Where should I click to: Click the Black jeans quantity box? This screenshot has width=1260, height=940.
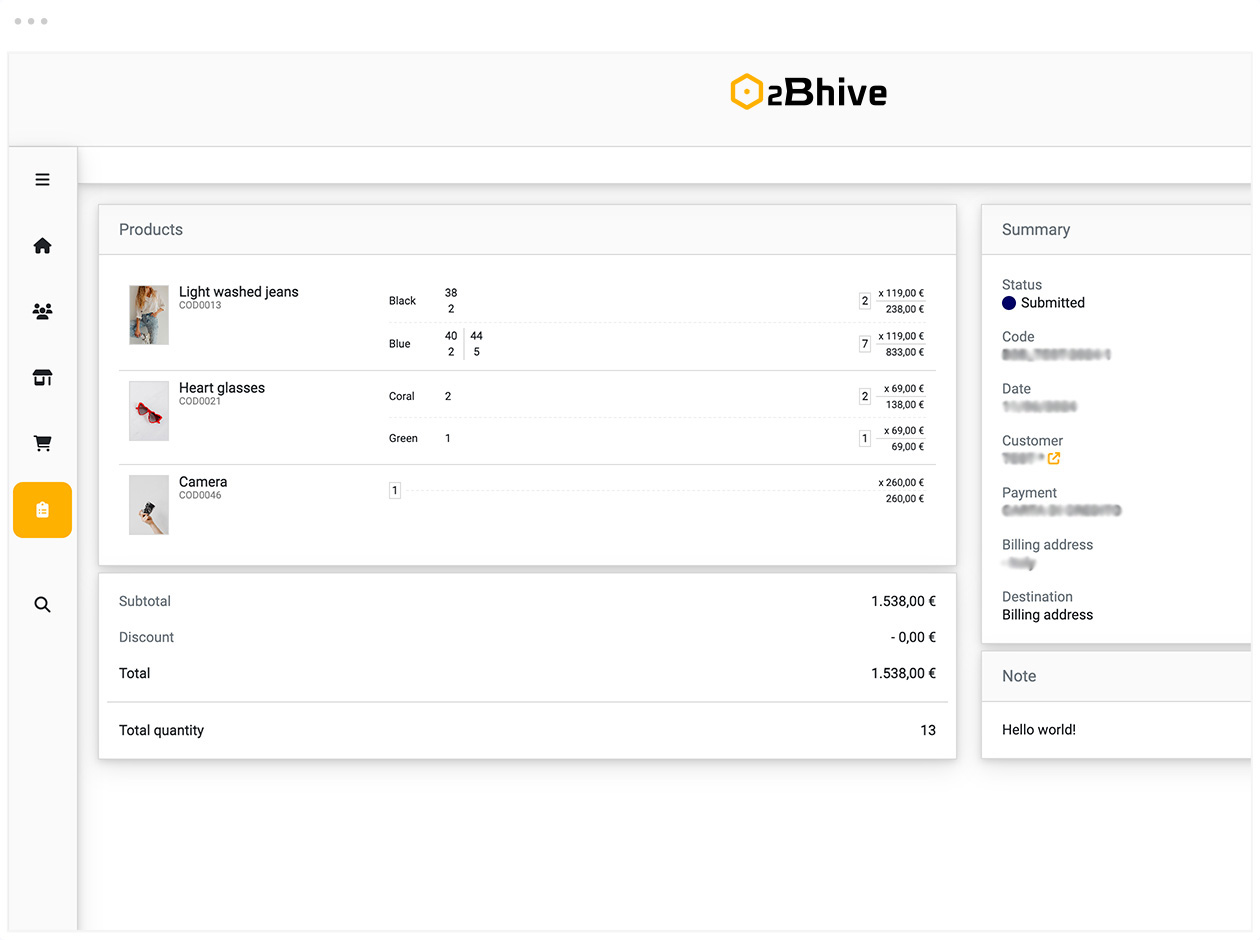[x=865, y=301]
